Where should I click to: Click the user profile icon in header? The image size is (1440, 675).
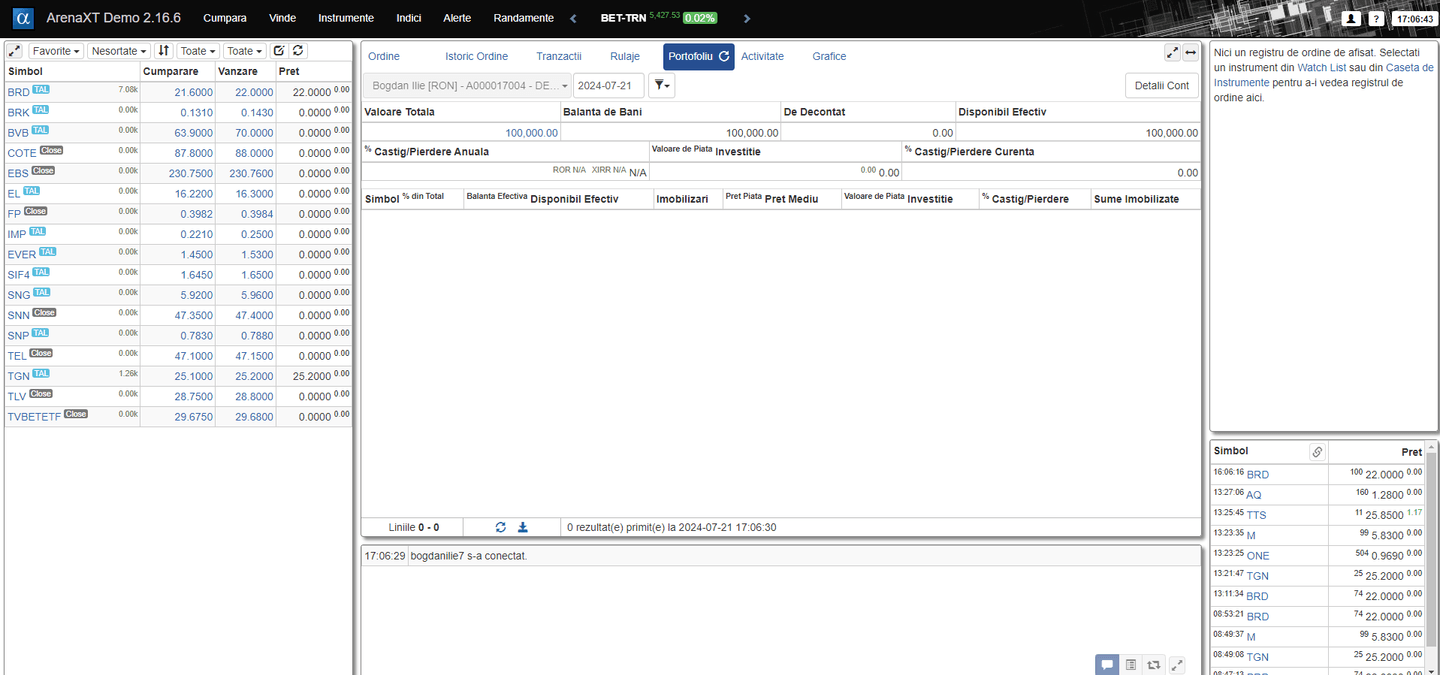(x=1351, y=18)
